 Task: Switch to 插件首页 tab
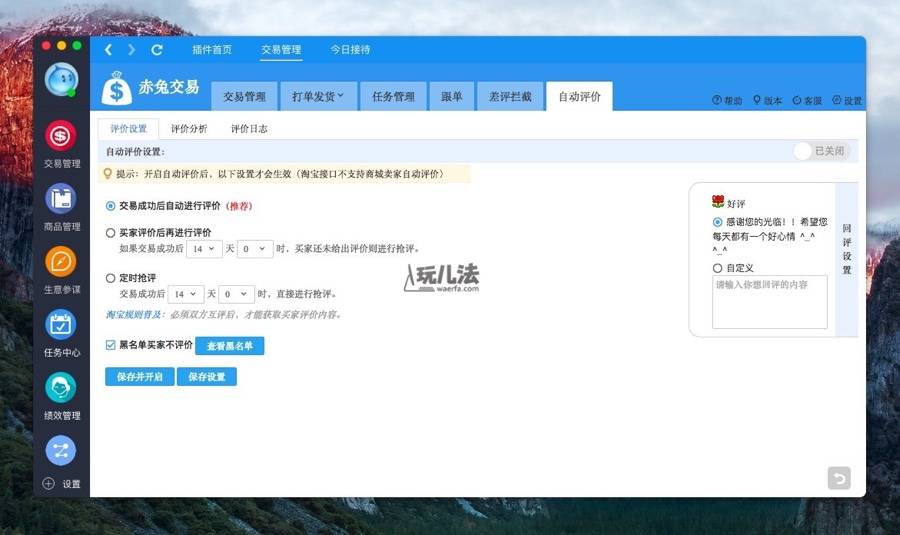point(212,50)
